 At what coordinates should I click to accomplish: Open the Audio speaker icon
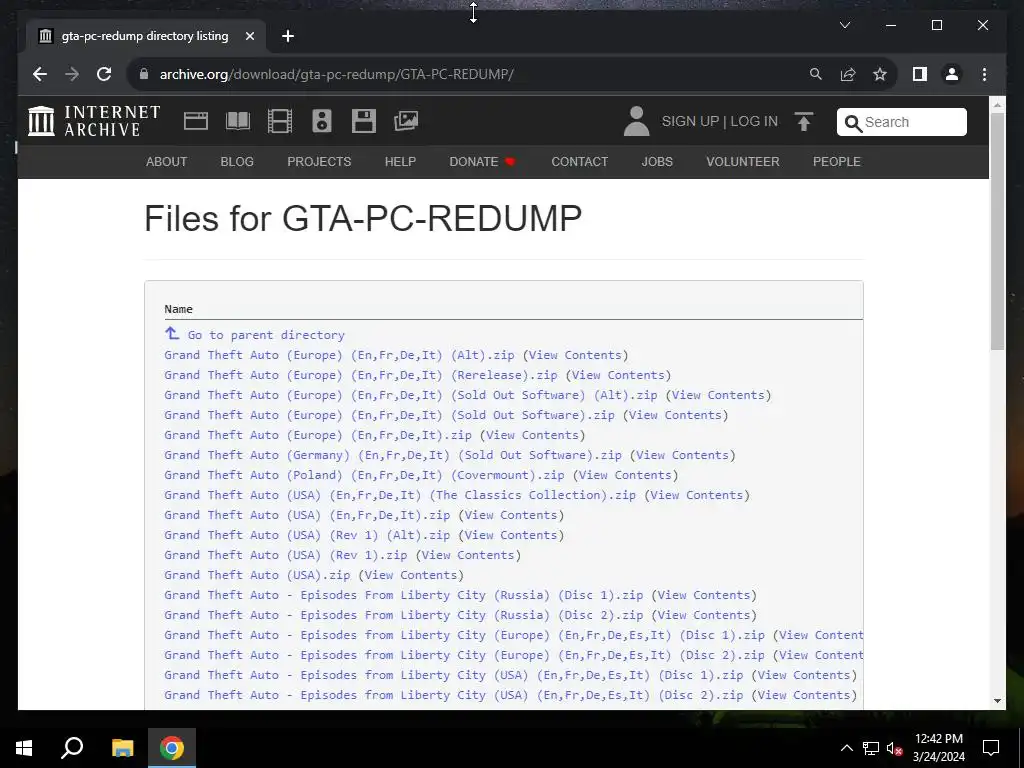(322, 121)
